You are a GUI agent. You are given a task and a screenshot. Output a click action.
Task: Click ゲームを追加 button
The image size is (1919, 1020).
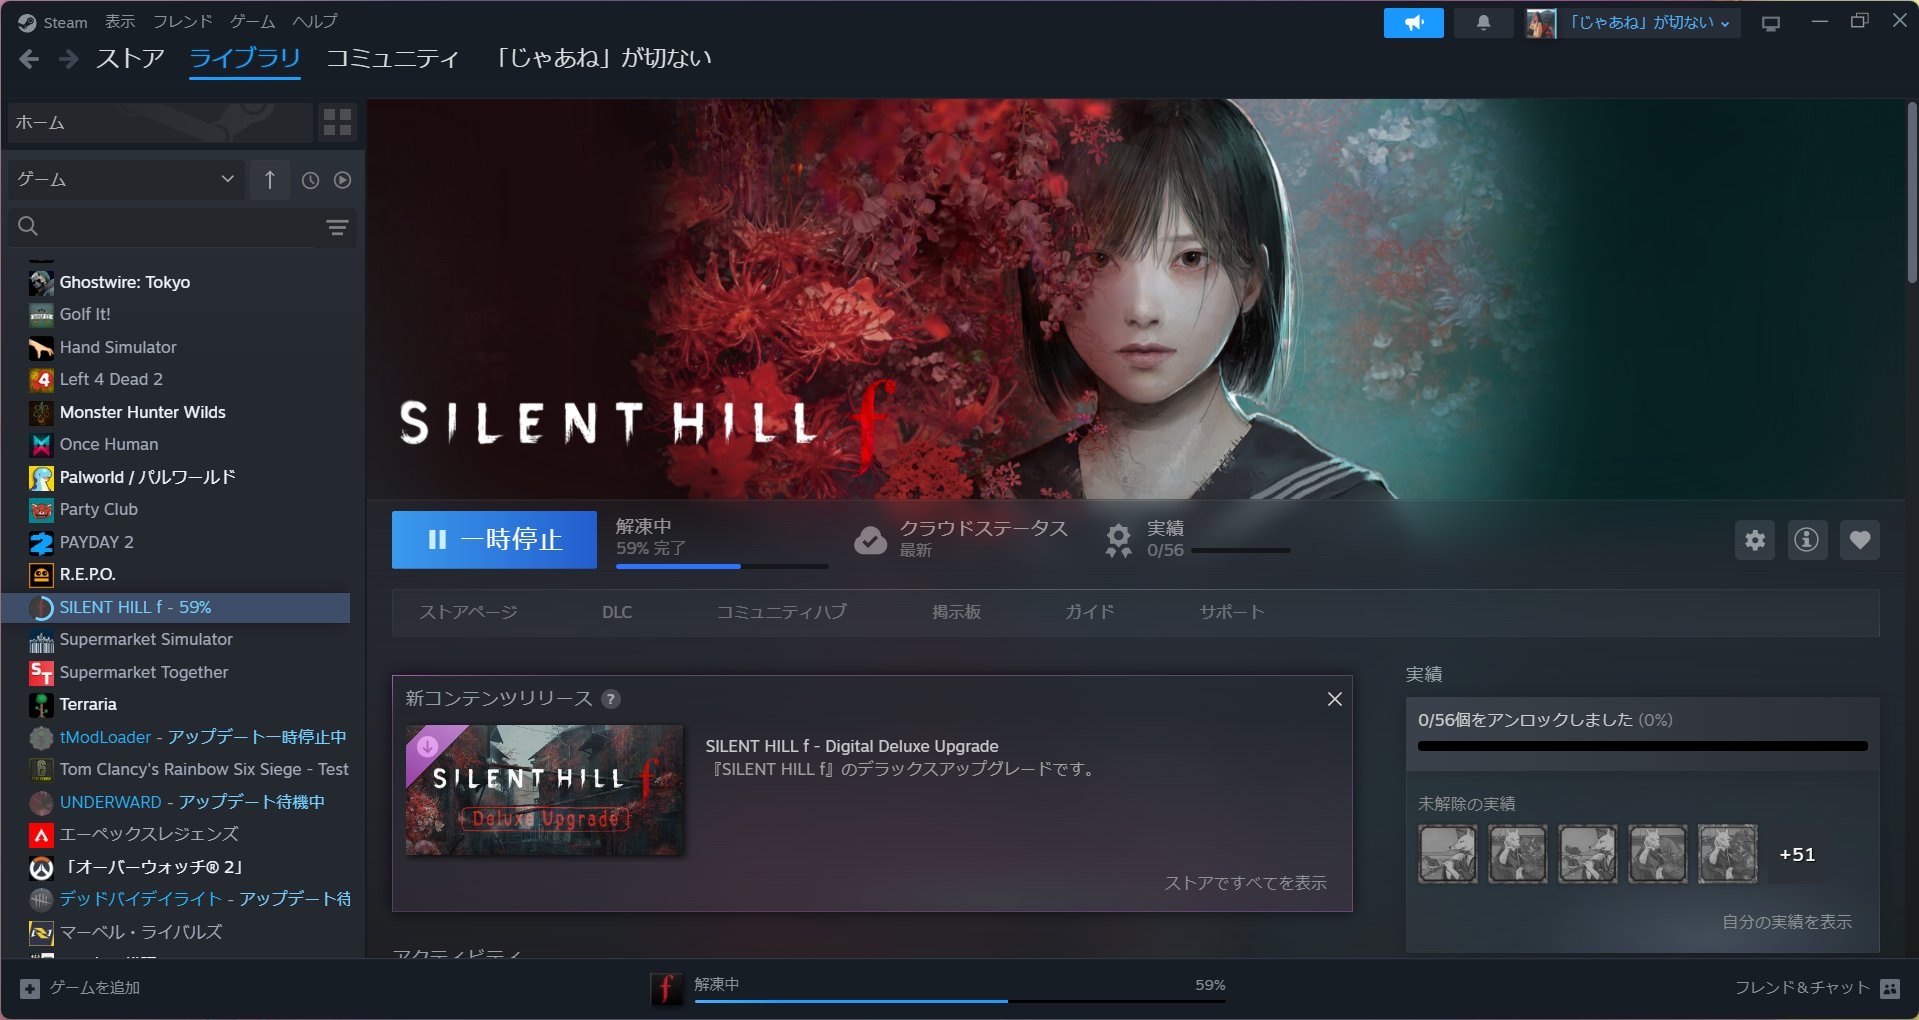pyautogui.click(x=81, y=988)
